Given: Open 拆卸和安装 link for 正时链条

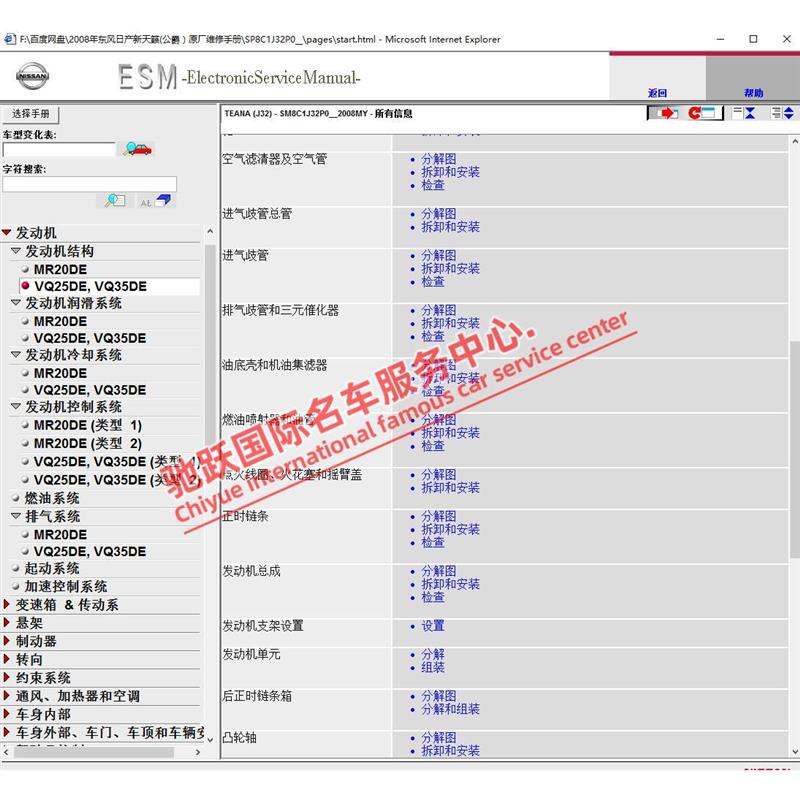Looking at the screenshot, I should click(451, 530).
